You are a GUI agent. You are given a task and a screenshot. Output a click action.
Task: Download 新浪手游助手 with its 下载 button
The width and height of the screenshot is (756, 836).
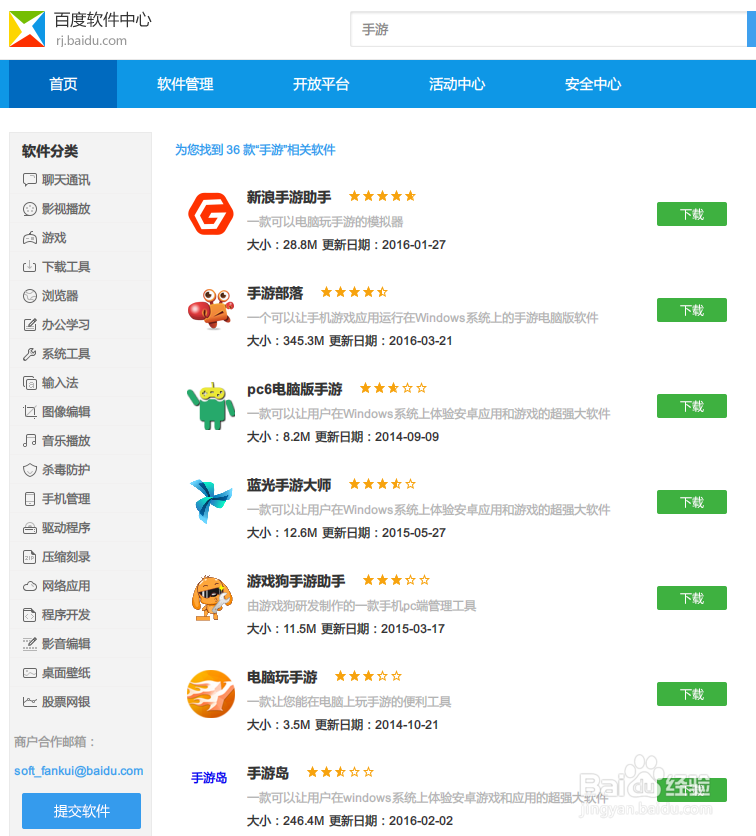point(691,214)
